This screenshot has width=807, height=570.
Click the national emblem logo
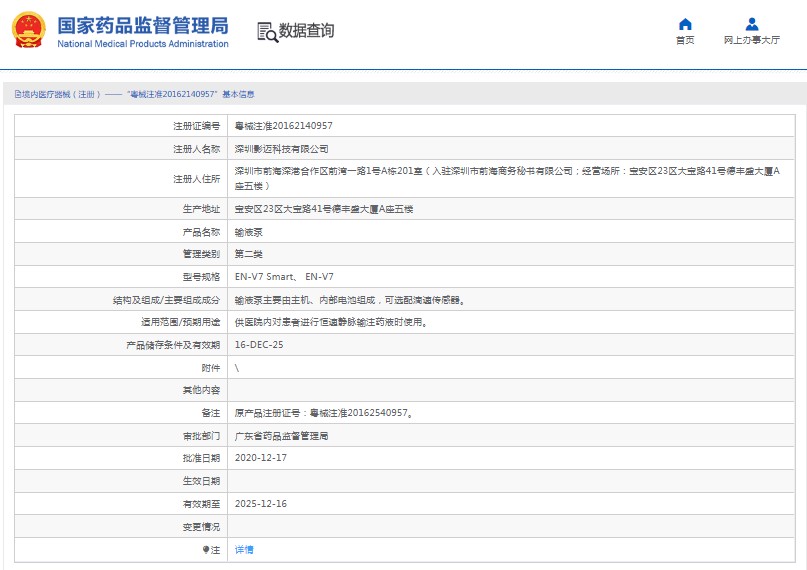point(29,30)
